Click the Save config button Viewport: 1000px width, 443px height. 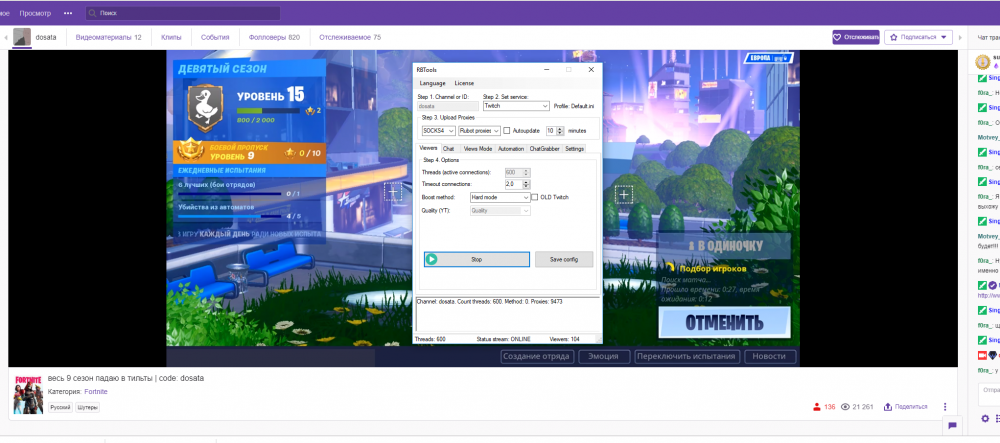(564, 259)
